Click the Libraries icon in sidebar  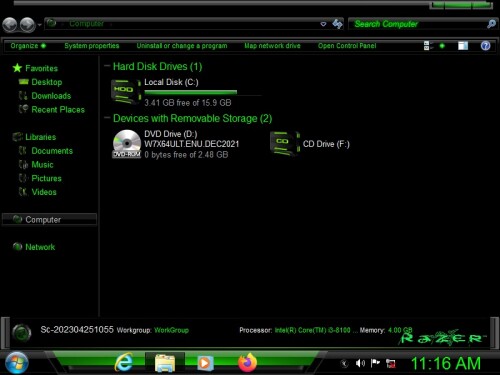point(17,137)
